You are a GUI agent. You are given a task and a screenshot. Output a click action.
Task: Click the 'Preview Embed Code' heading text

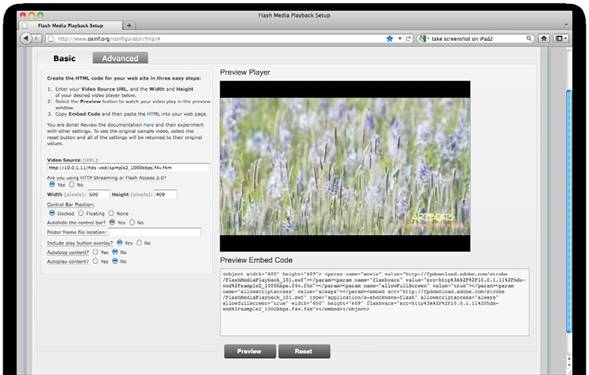tap(256, 260)
